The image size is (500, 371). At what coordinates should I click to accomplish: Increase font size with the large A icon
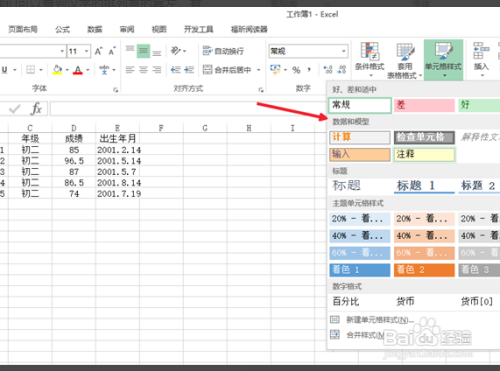[x=98, y=51]
